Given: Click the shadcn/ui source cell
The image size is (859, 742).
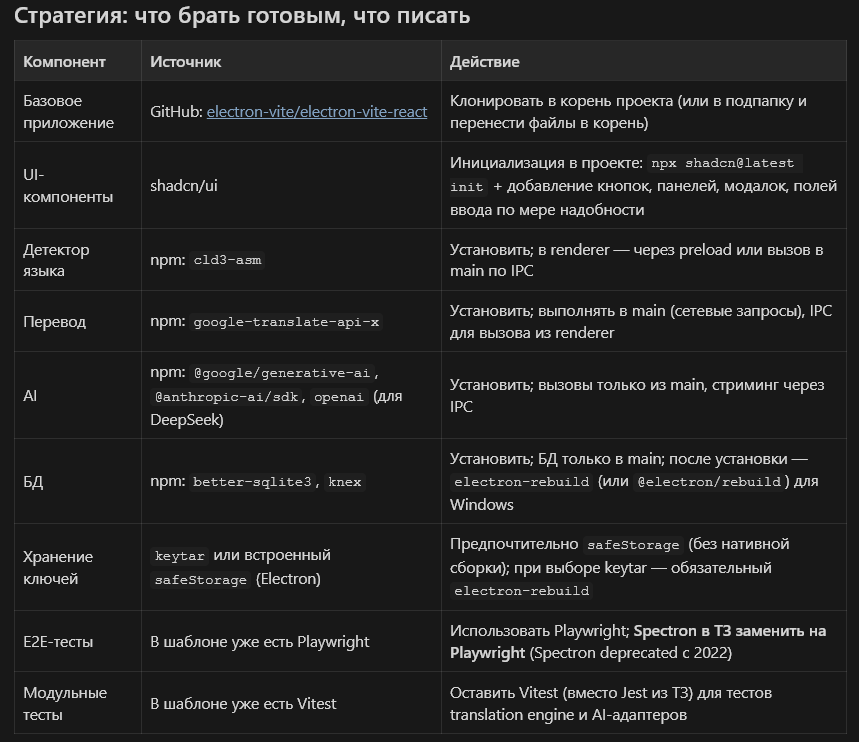Looking at the screenshot, I should (x=184, y=186).
